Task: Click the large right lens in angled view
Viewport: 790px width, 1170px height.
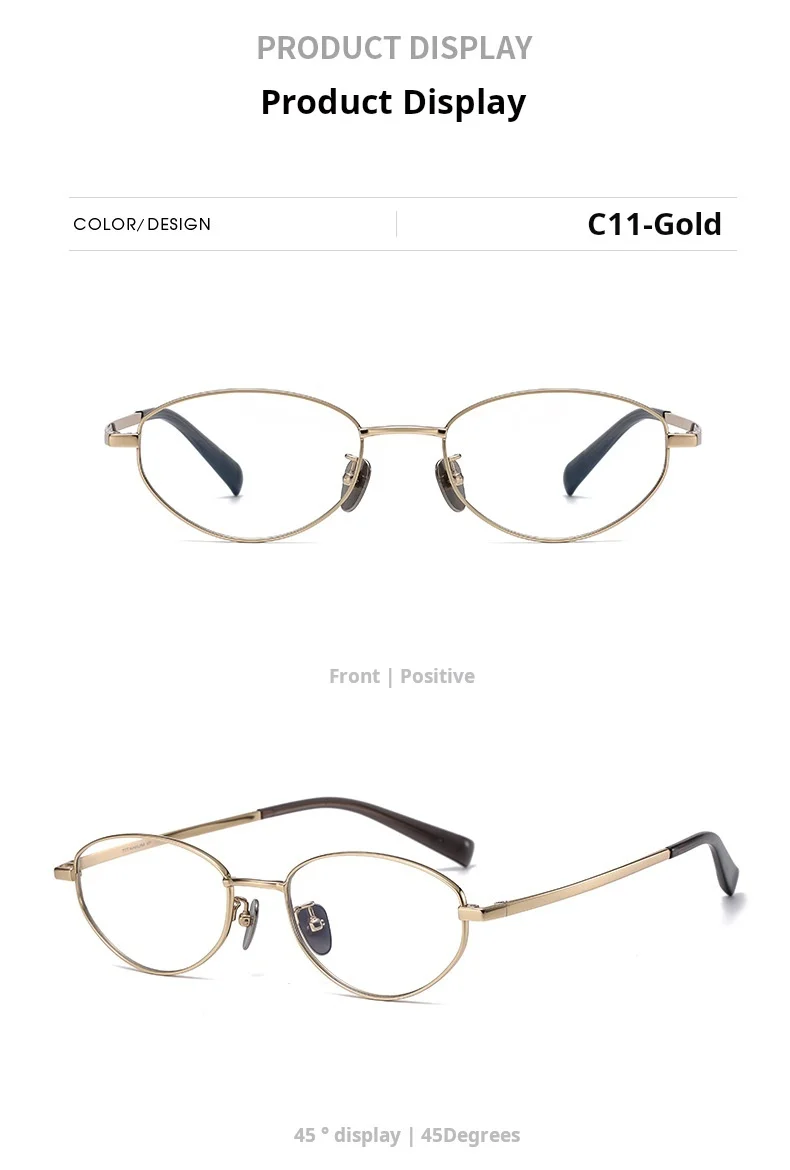Action: click(x=377, y=925)
